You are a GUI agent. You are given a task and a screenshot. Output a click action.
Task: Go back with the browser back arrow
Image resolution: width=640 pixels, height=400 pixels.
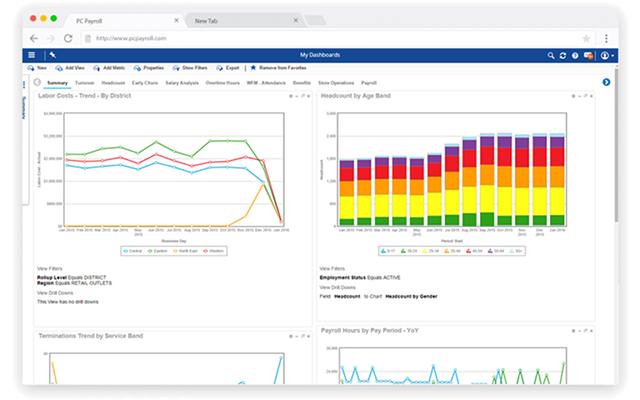[34, 38]
